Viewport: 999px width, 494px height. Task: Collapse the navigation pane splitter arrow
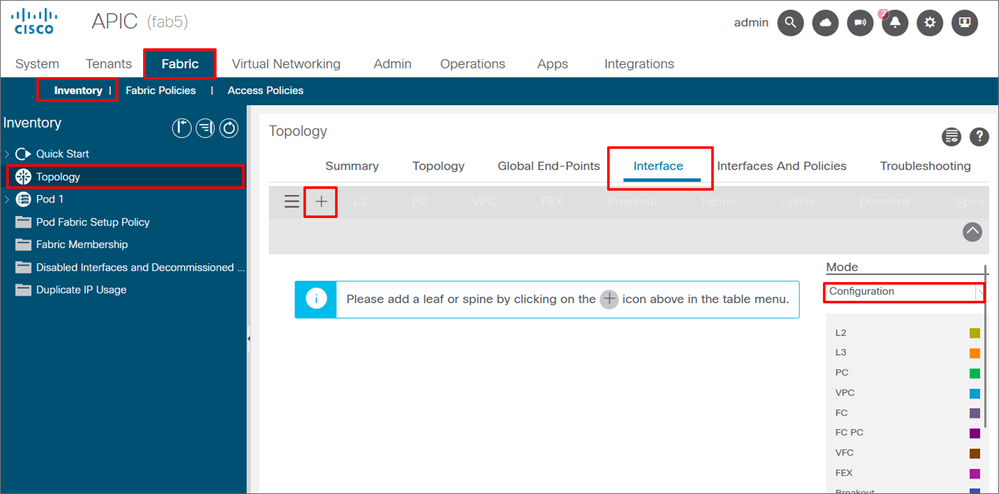point(248,338)
